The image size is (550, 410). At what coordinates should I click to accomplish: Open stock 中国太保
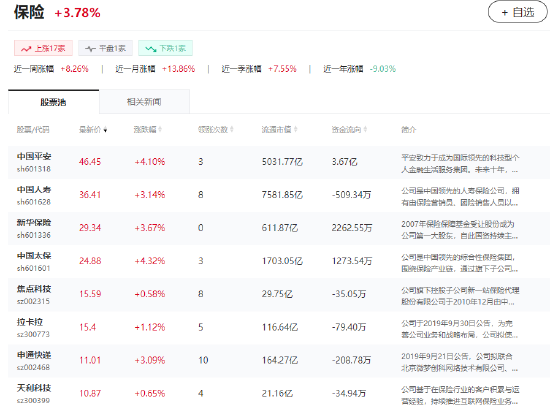point(34,256)
